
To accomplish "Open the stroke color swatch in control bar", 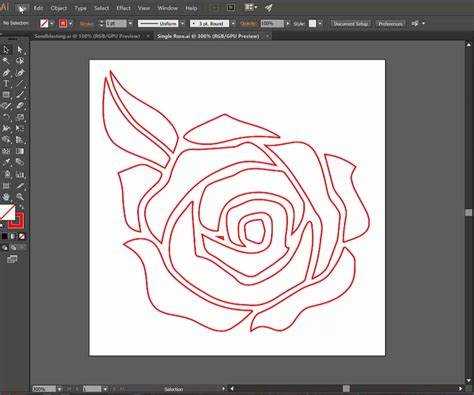I will 63,23.
